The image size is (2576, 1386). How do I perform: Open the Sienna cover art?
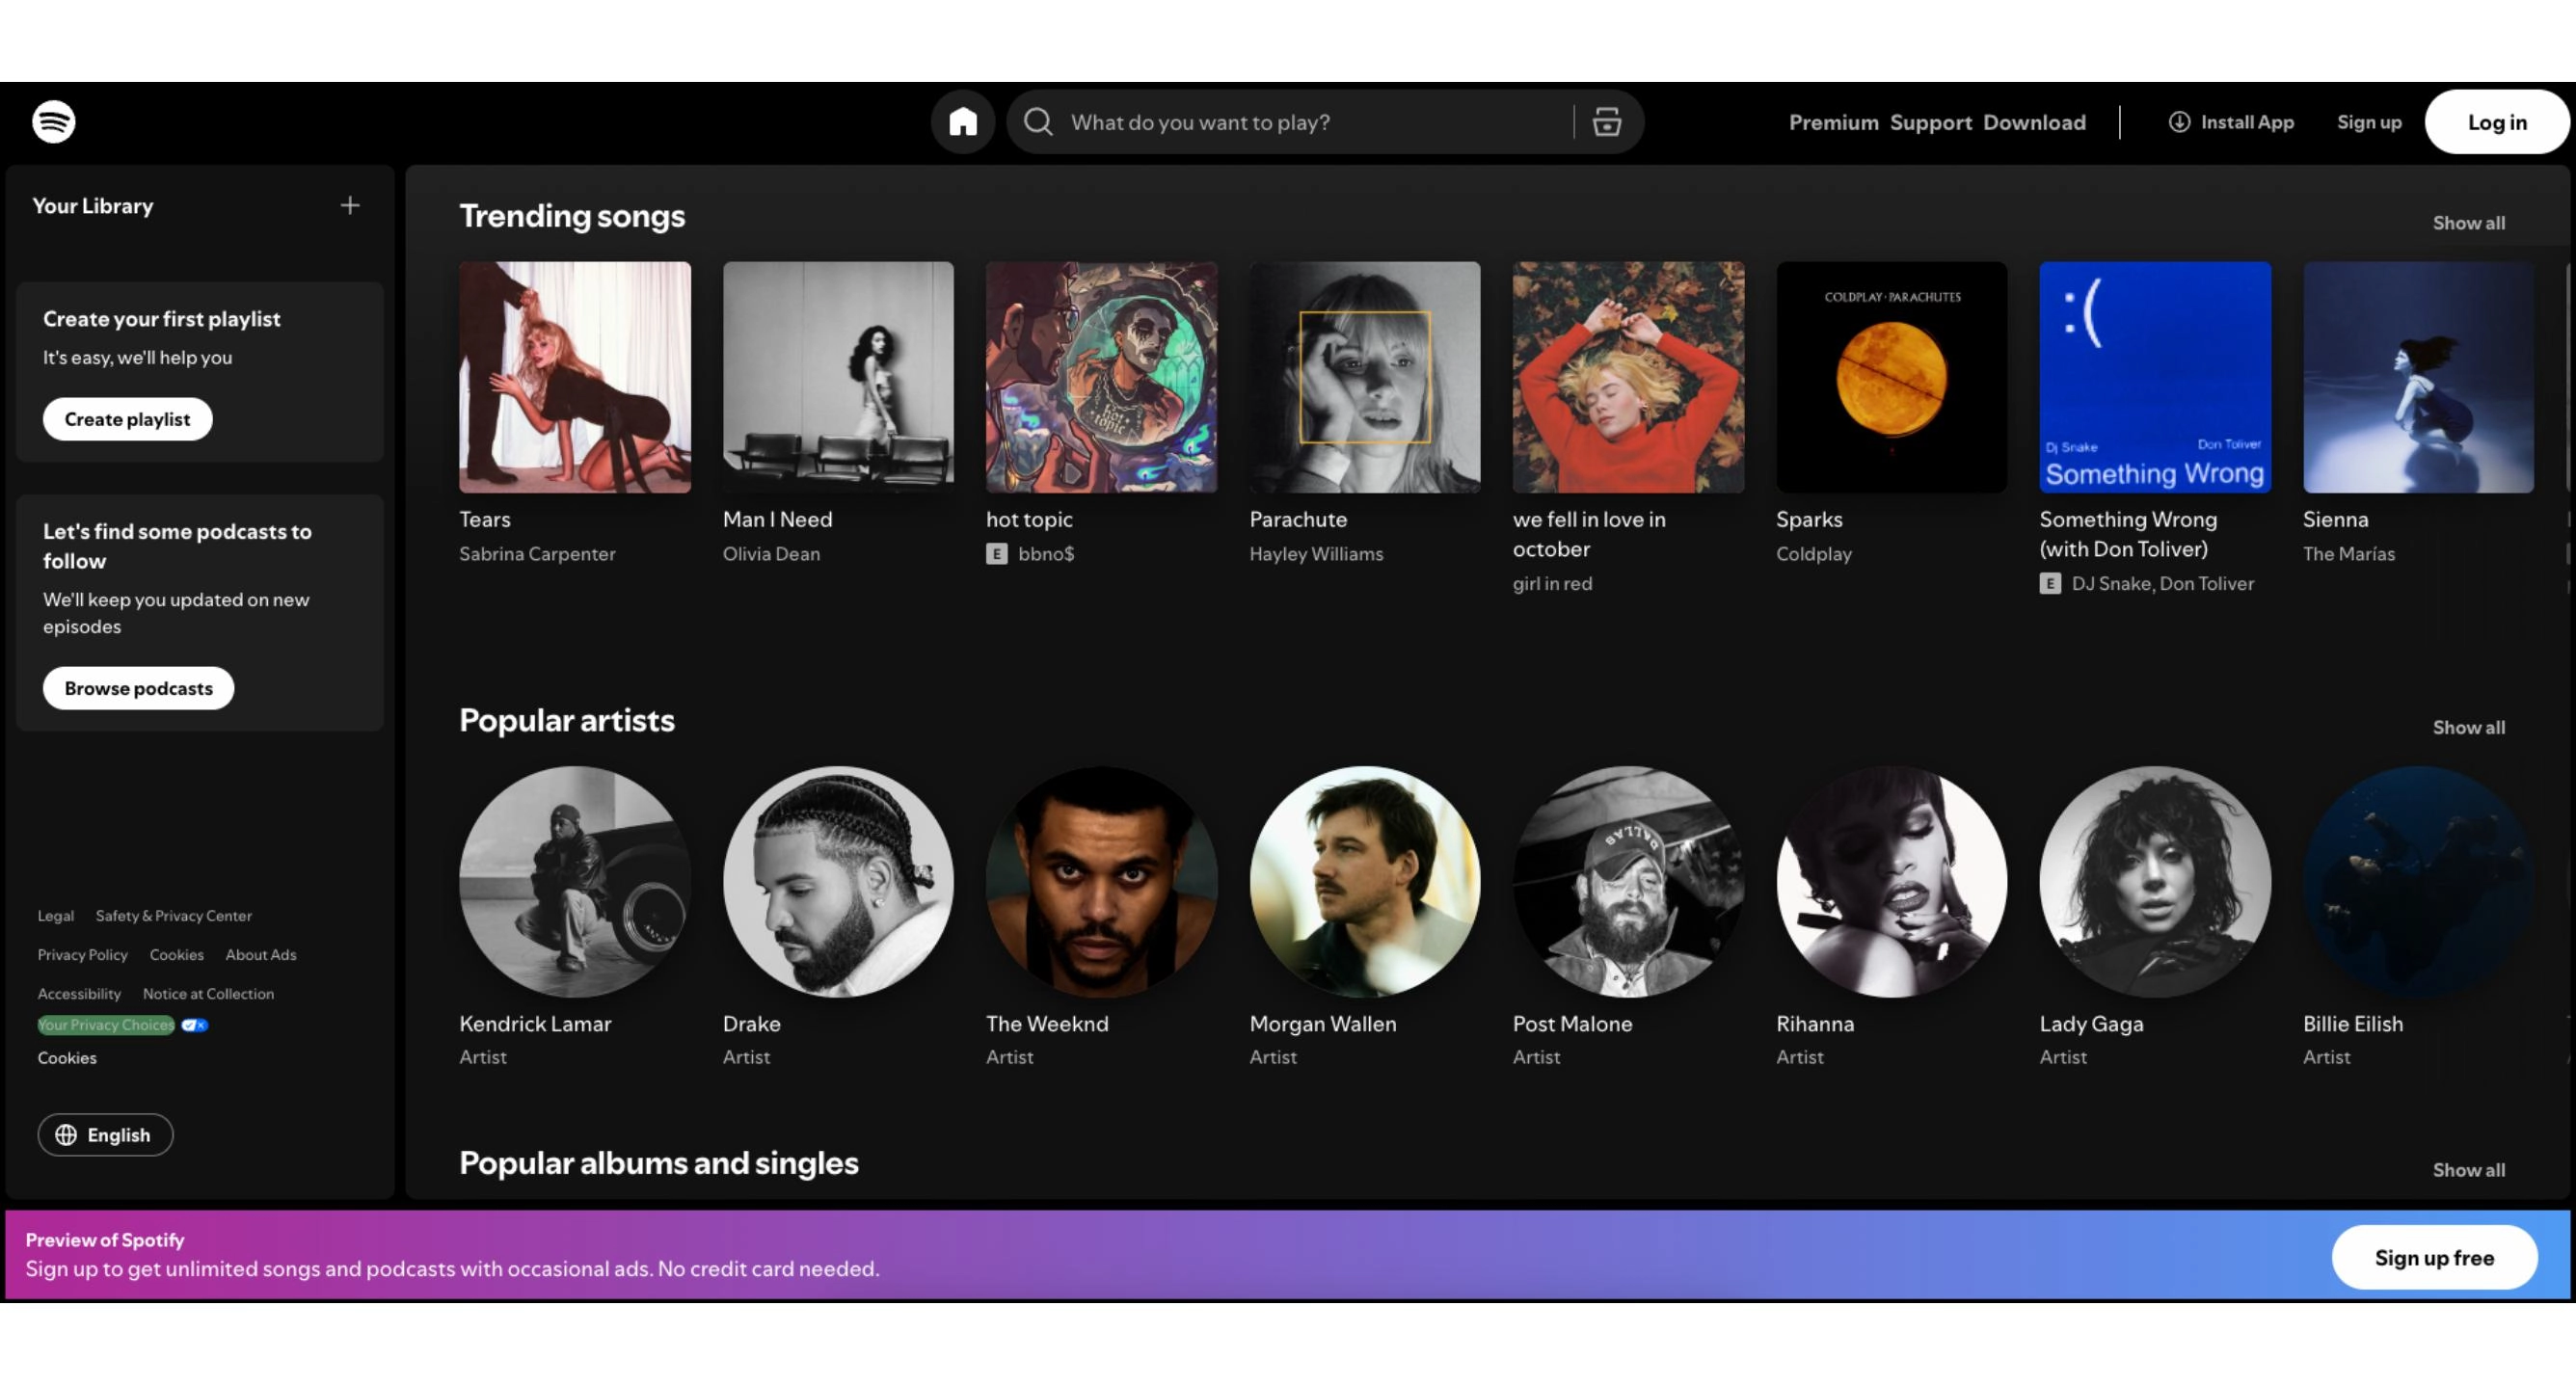tap(2418, 377)
